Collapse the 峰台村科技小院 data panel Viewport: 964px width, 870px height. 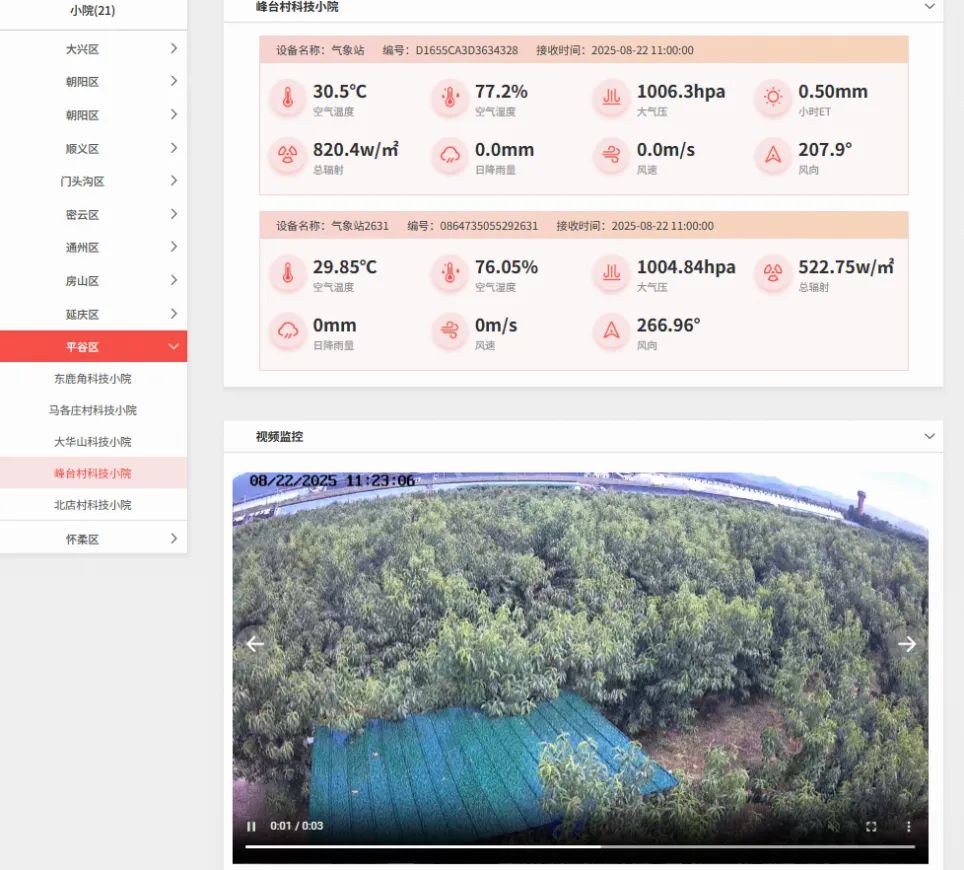coord(929,7)
